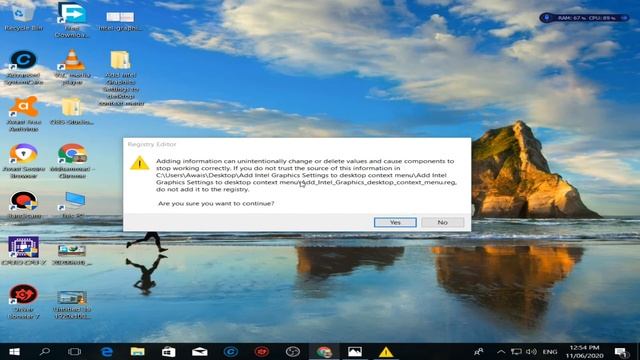Open Microsoft Store from taskbar

click(x=169, y=352)
